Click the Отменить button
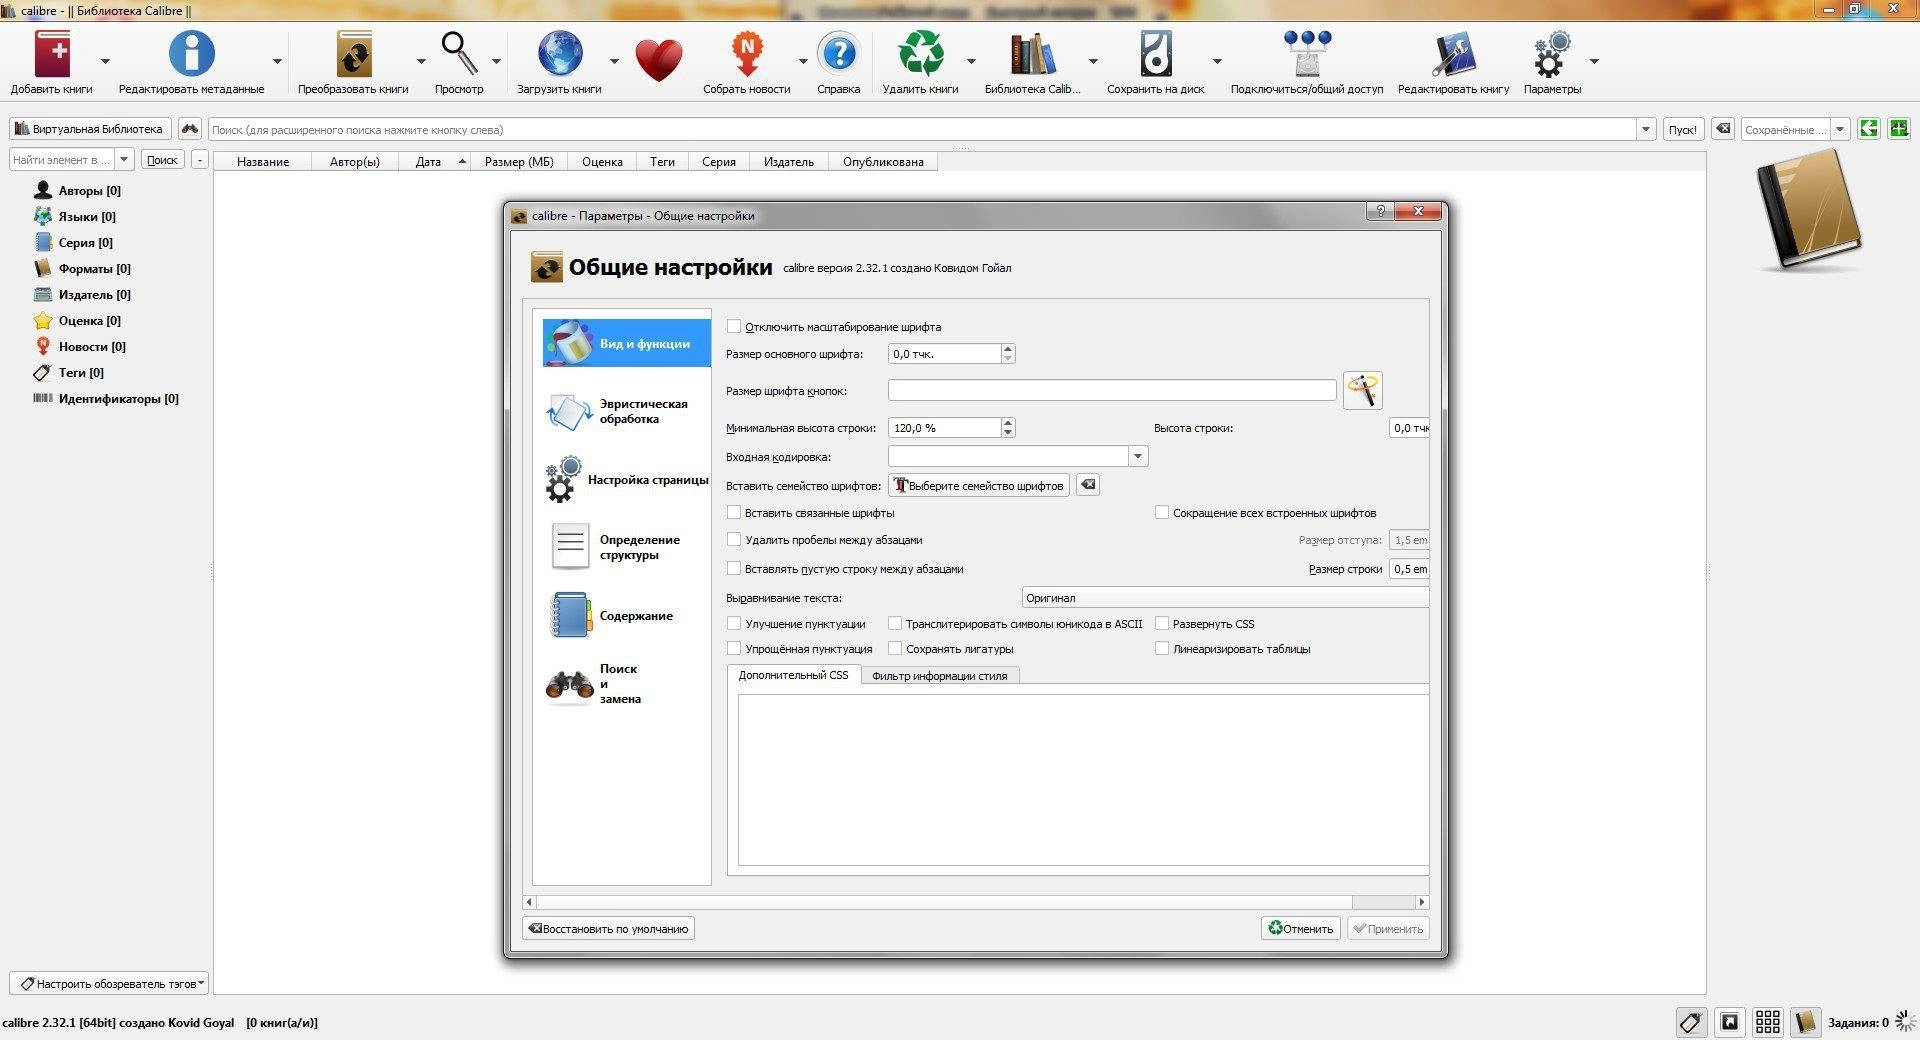 (1301, 929)
